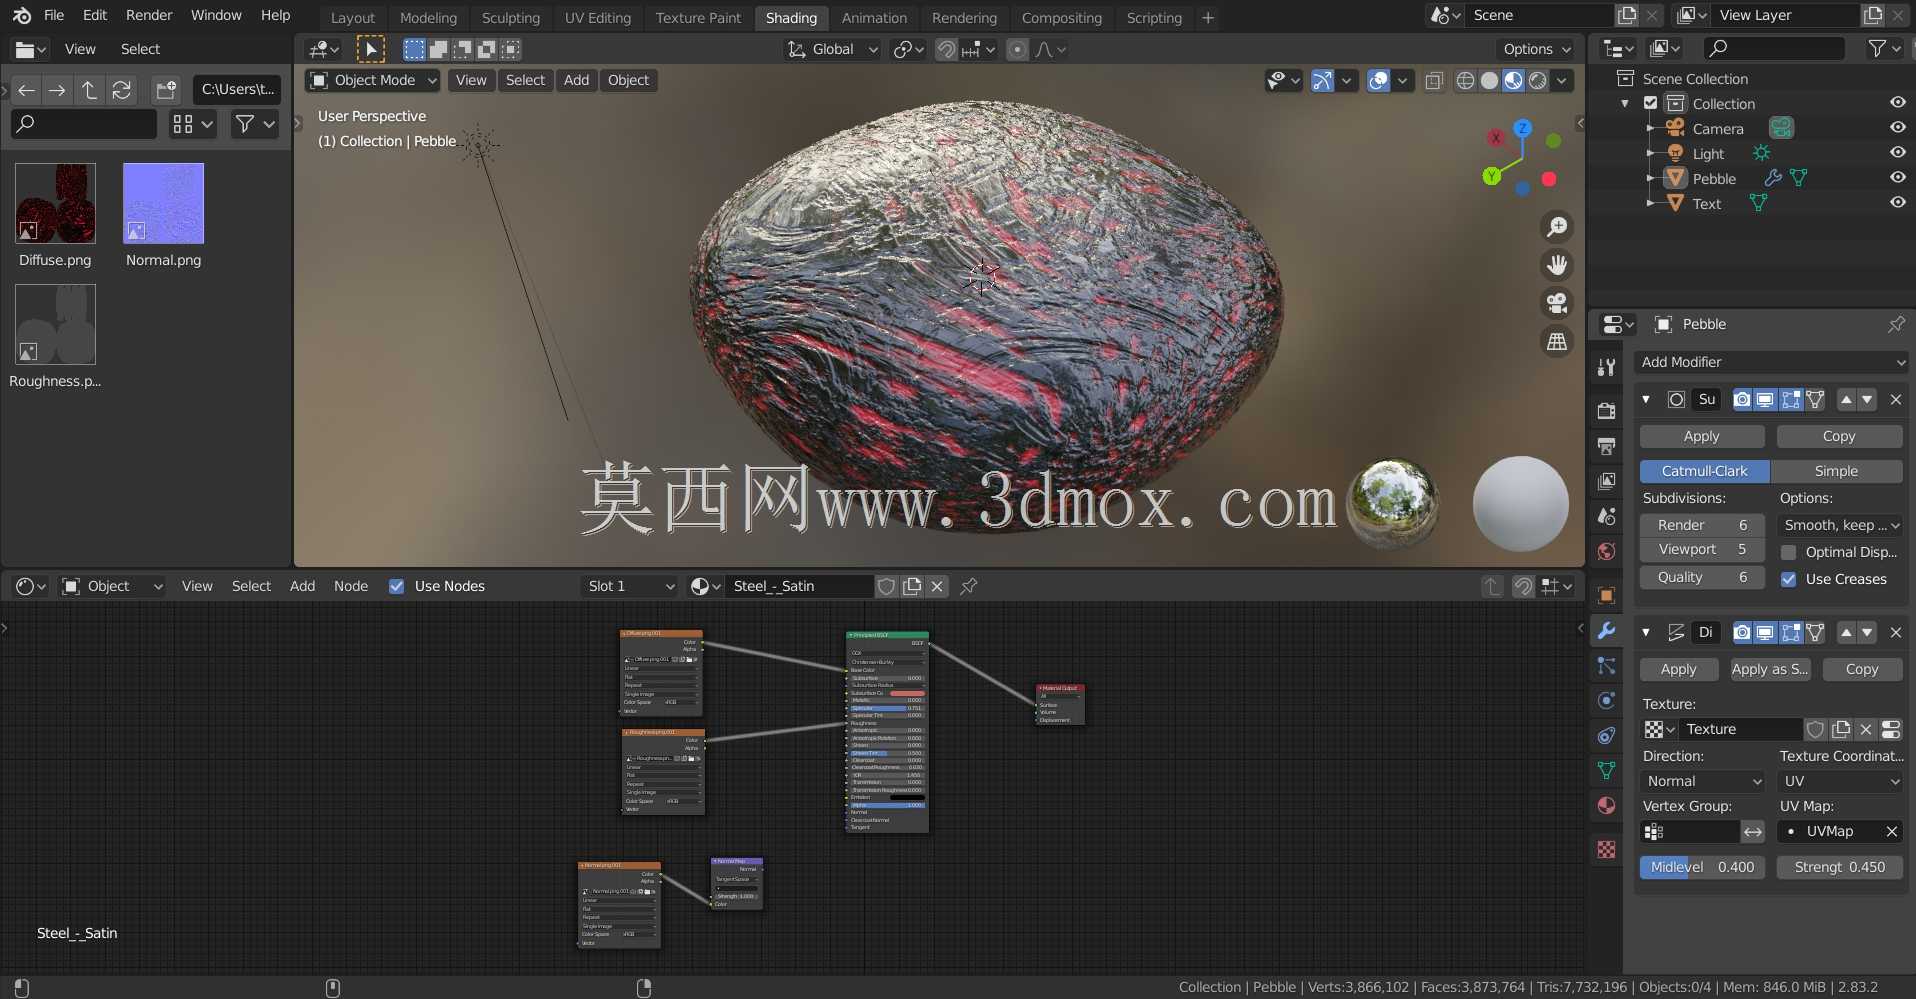The width and height of the screenshot is (1916, 999).
Task: Apply the Subdivision modifier
Action: [x=1701, y=436]
